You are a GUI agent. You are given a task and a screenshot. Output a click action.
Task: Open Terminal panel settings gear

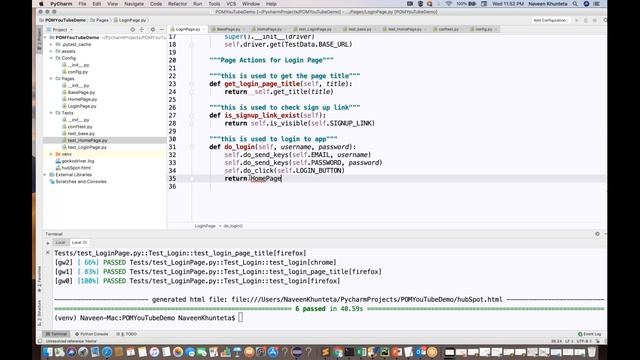click(597, 234)
